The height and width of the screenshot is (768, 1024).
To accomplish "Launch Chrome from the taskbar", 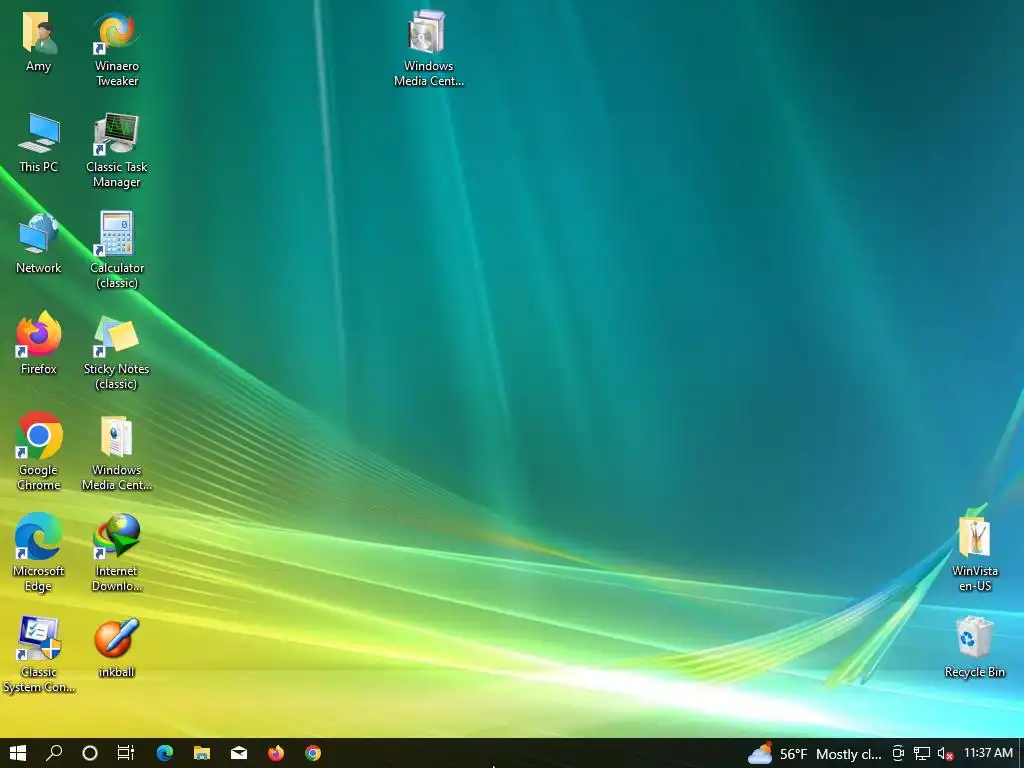I will [313, 753].
